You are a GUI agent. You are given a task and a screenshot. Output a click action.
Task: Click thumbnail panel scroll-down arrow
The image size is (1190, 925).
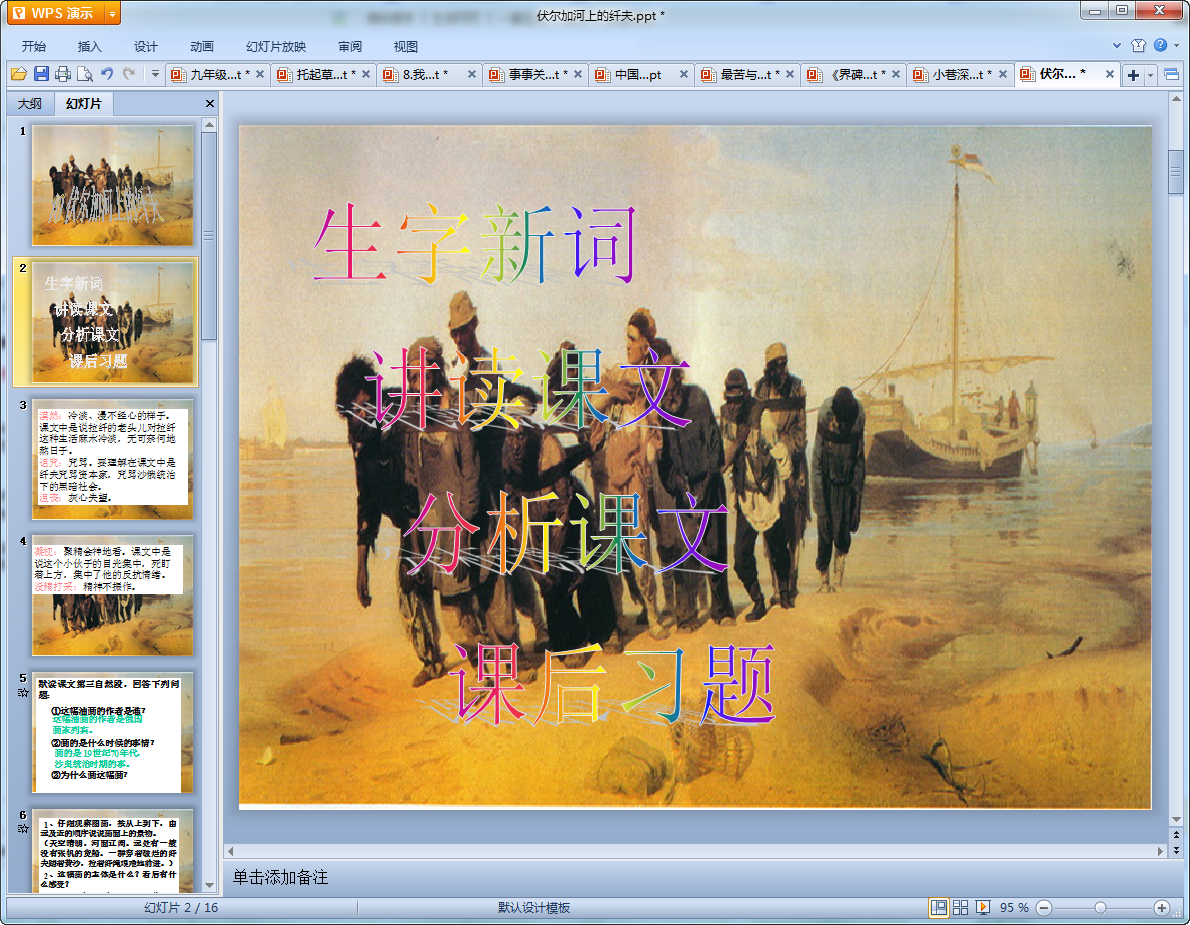pos(209,885)
